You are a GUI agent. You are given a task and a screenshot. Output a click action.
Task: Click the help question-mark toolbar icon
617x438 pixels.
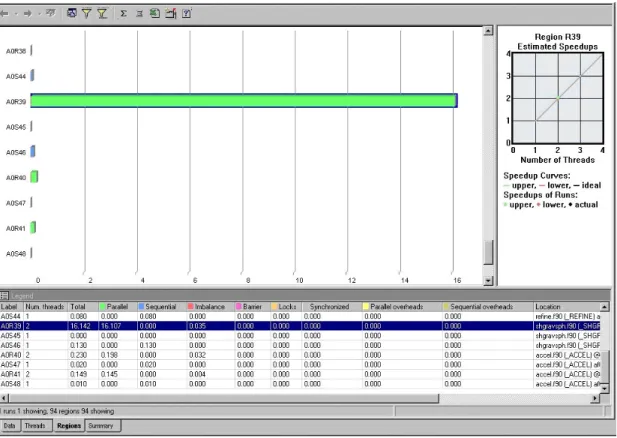coord(187,13)
